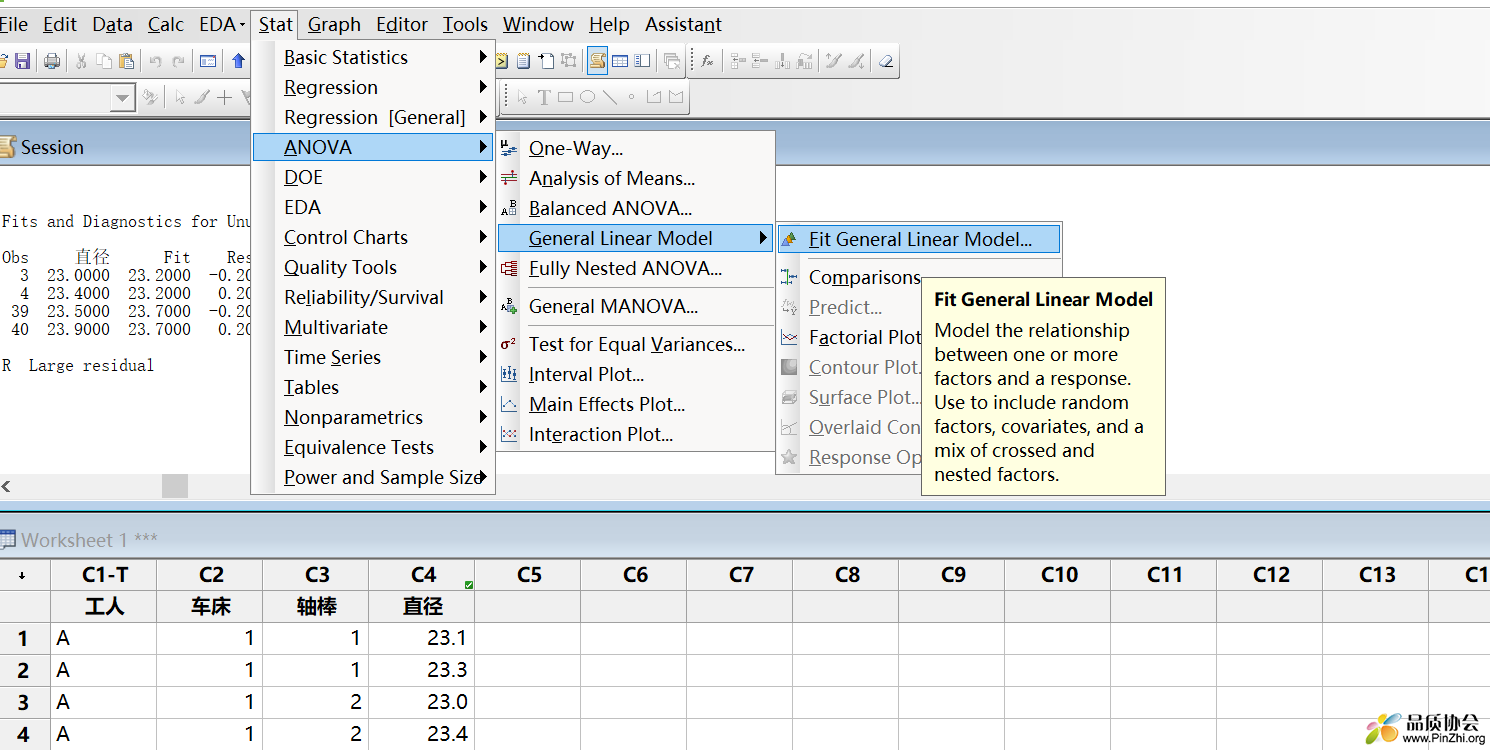Viewport: 1490px width, 750px height.
Task: Click the Undo arrow icon
Action: click(x=156, y=61)
